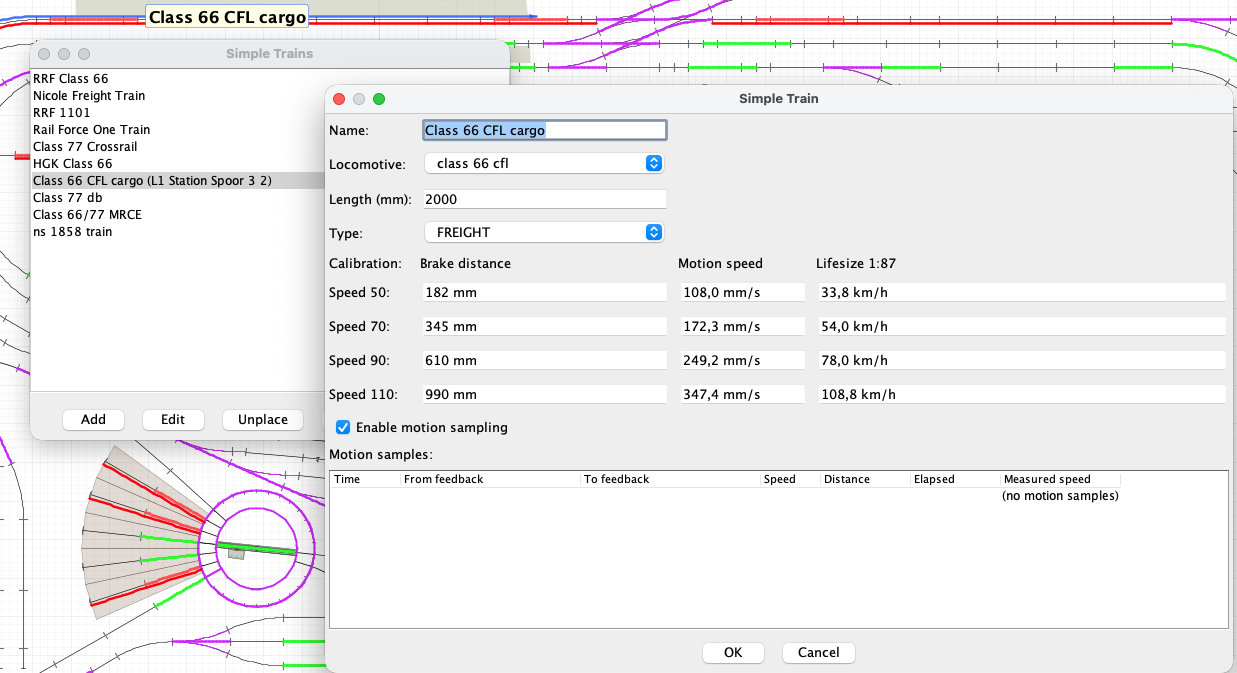Select ns 1858 train in list
This screenshot has width=1237, height=673.
tap(178, 231)
